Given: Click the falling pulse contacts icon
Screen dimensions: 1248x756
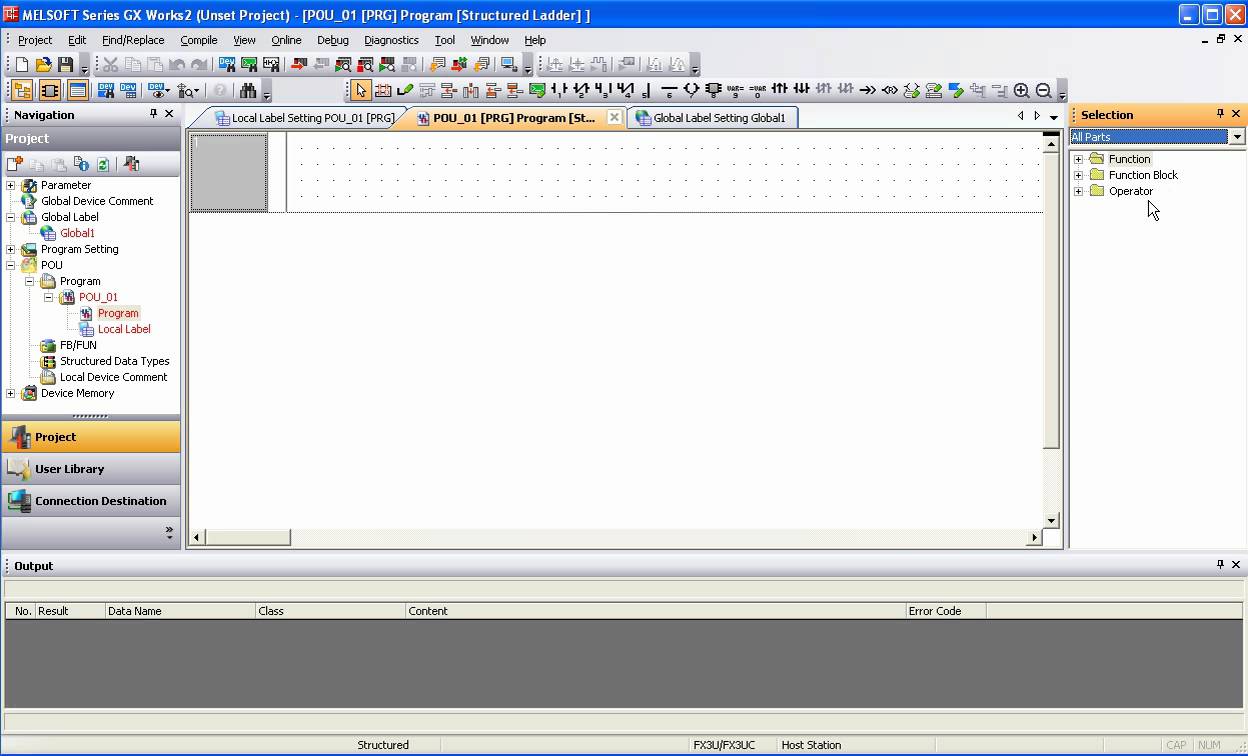Looking at the screenshot, I should tap(801, 91).
